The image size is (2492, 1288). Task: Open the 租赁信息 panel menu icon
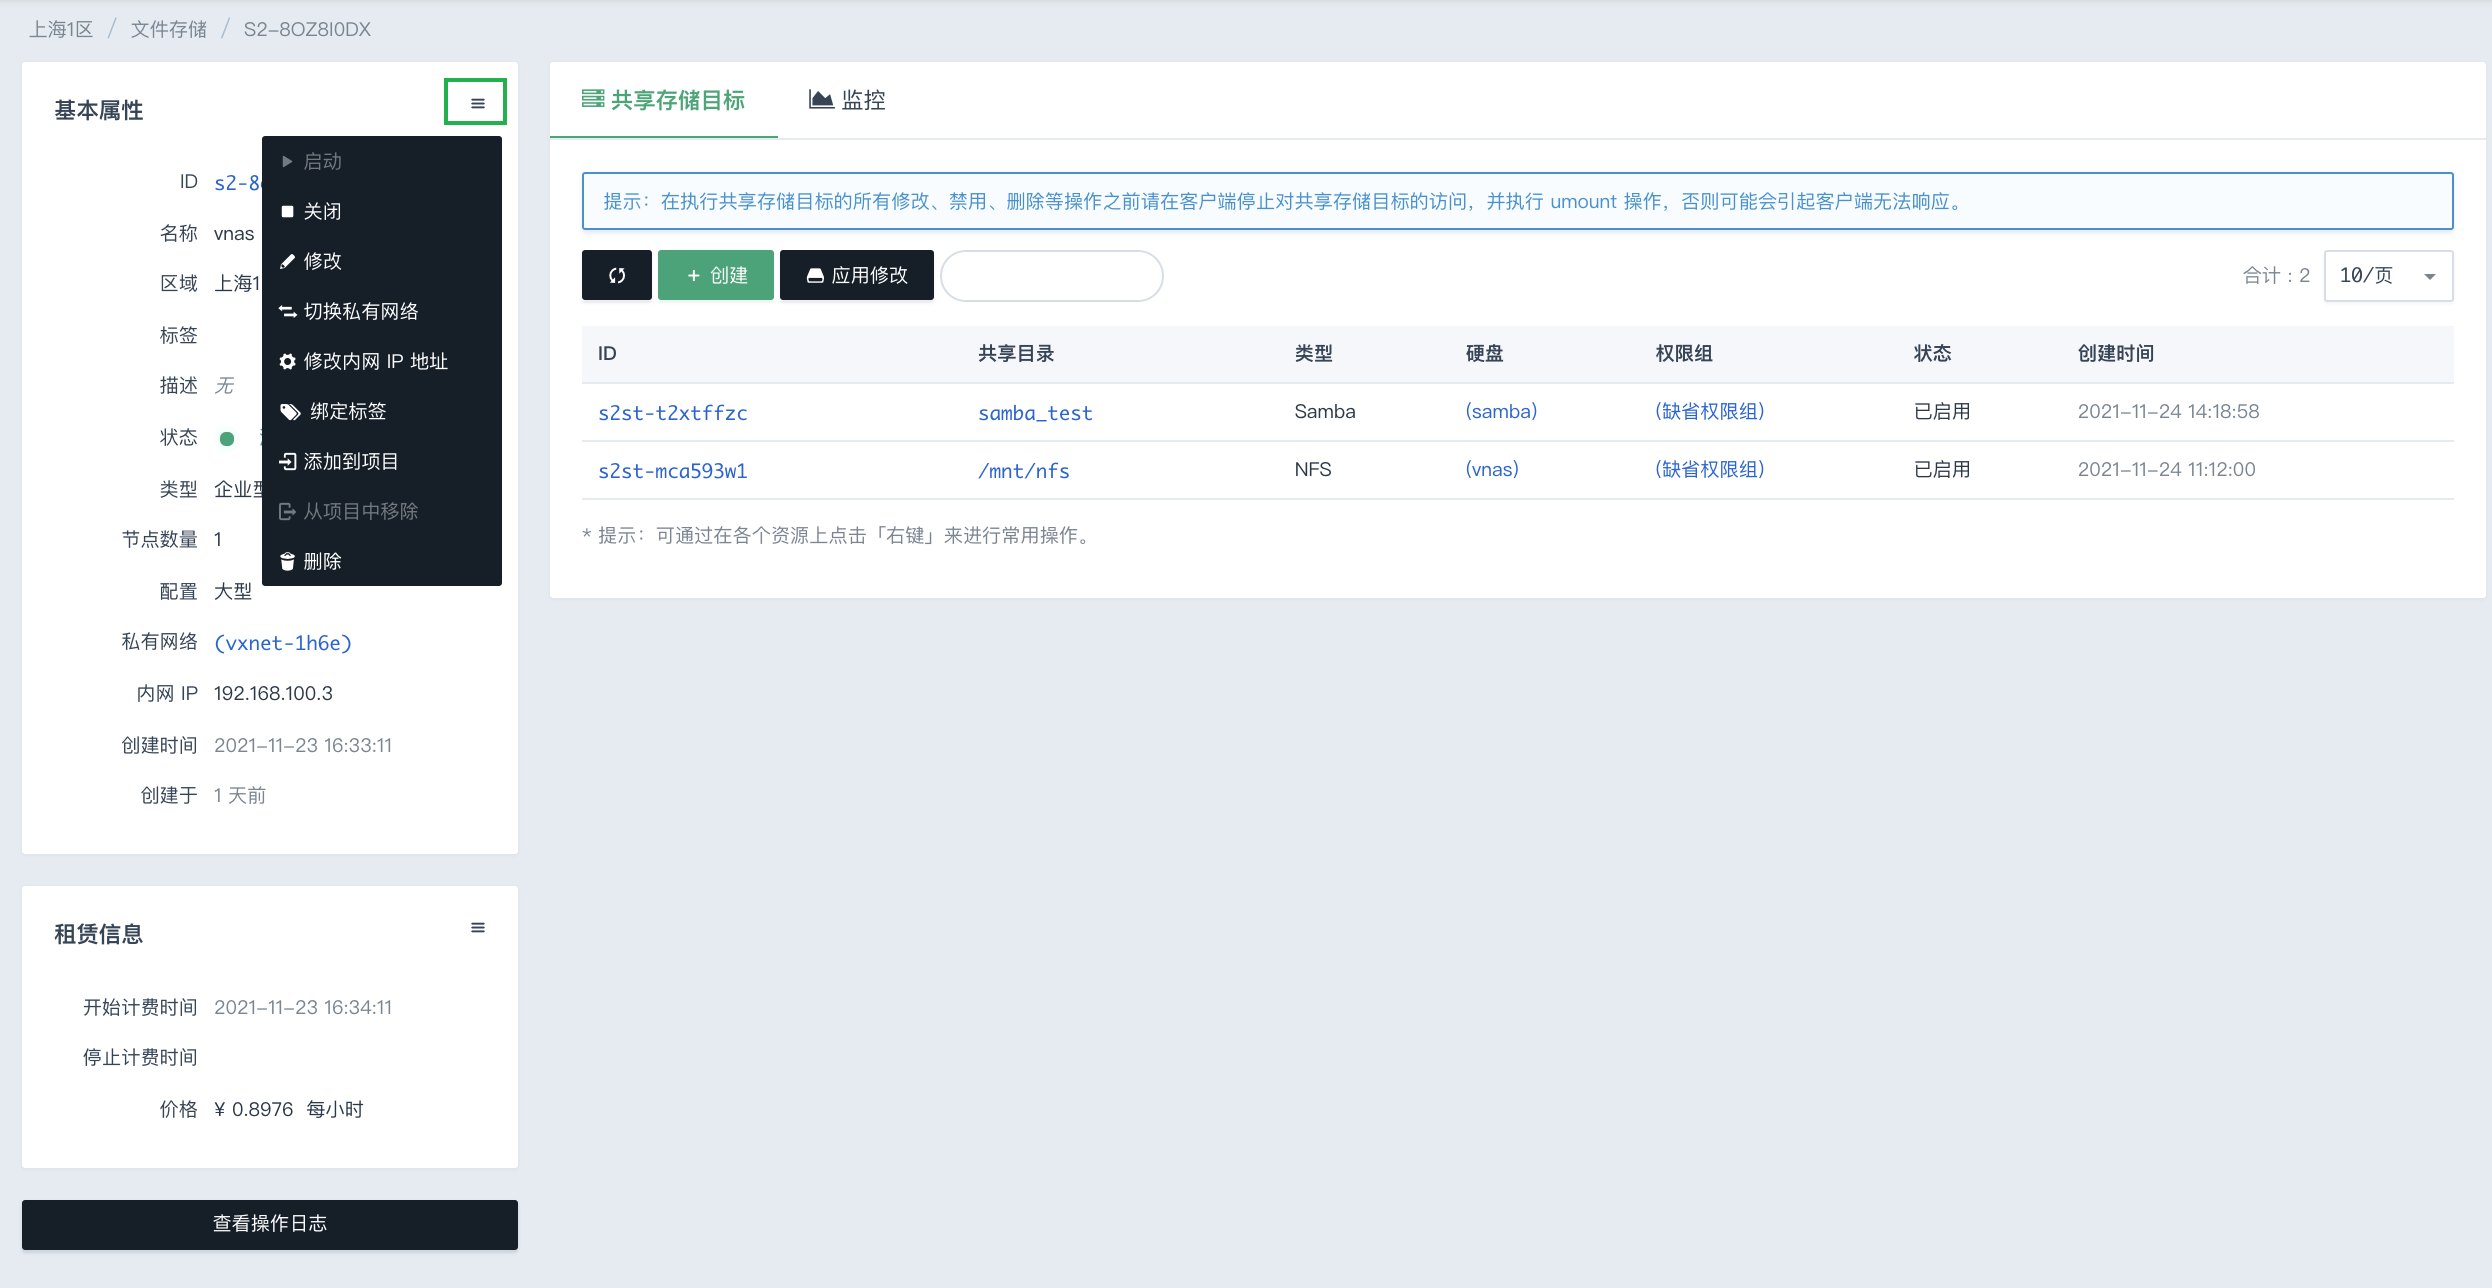477,928
